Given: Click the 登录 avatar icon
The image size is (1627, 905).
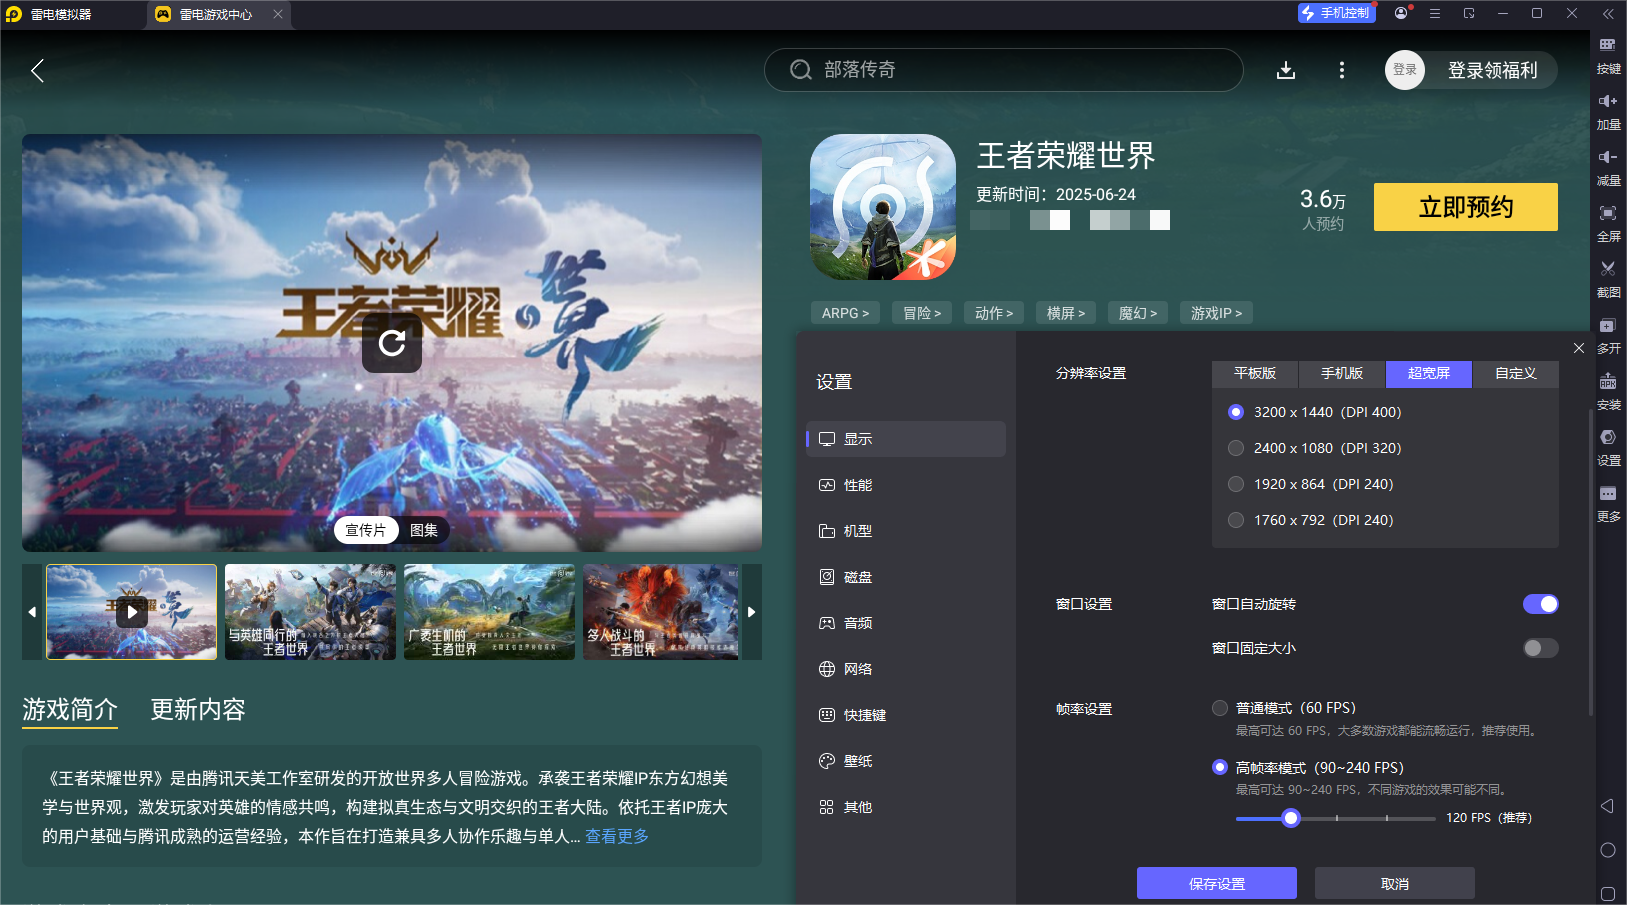Looking at the screenshot, I should 1405,70.
